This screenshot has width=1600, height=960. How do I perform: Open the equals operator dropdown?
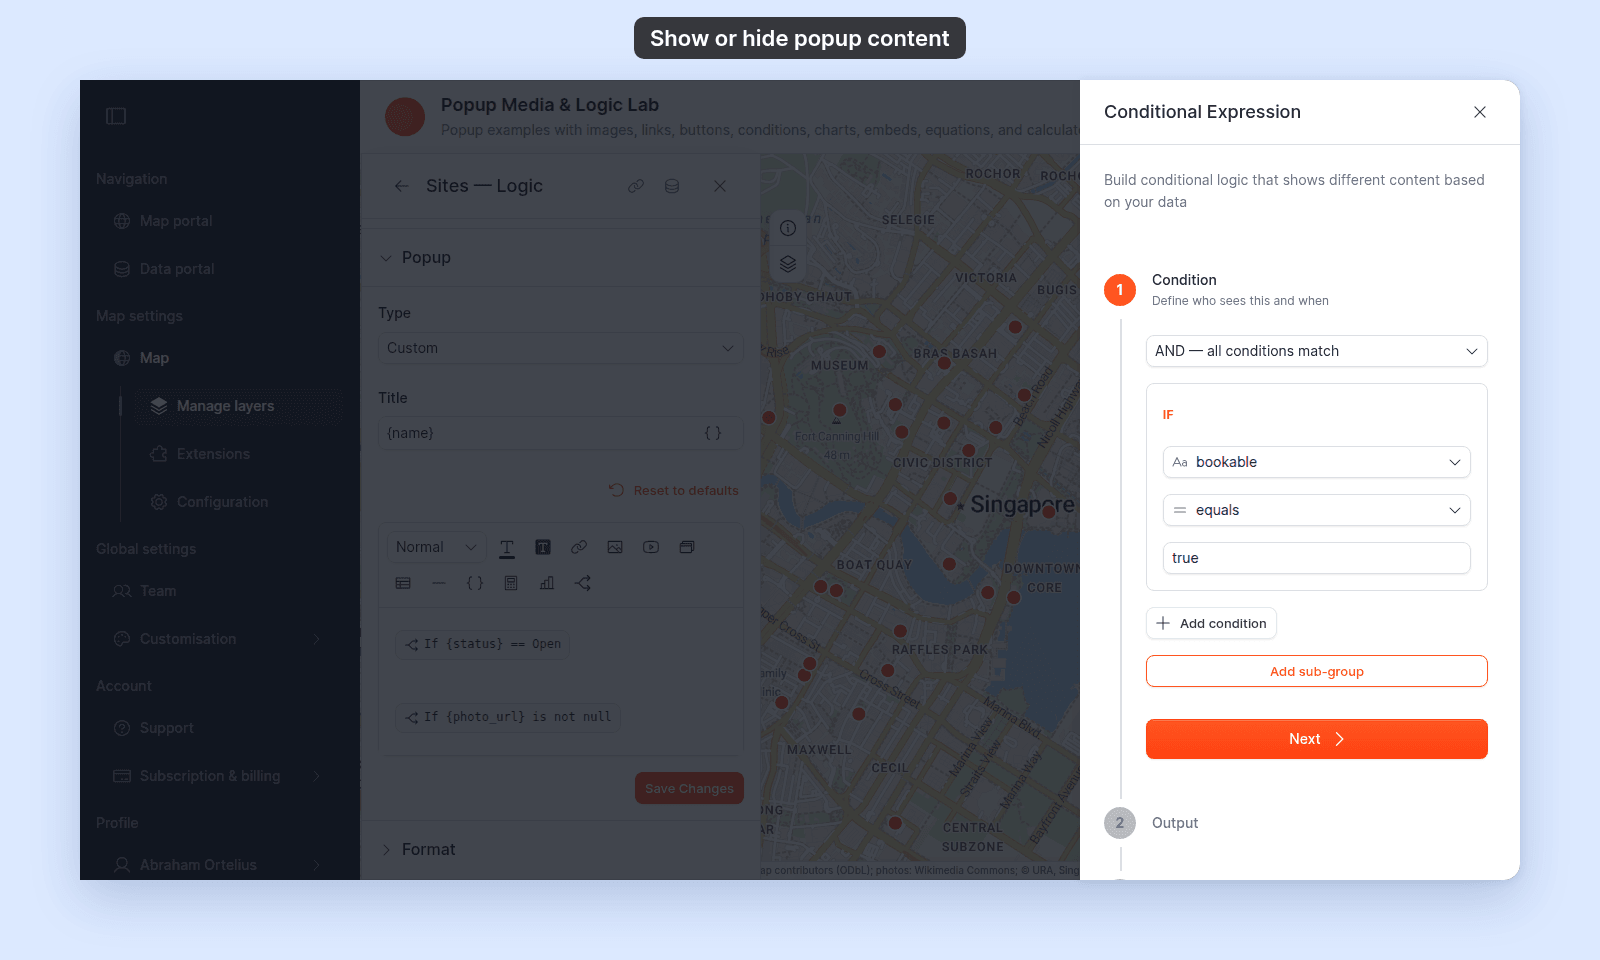point(1316,510)
